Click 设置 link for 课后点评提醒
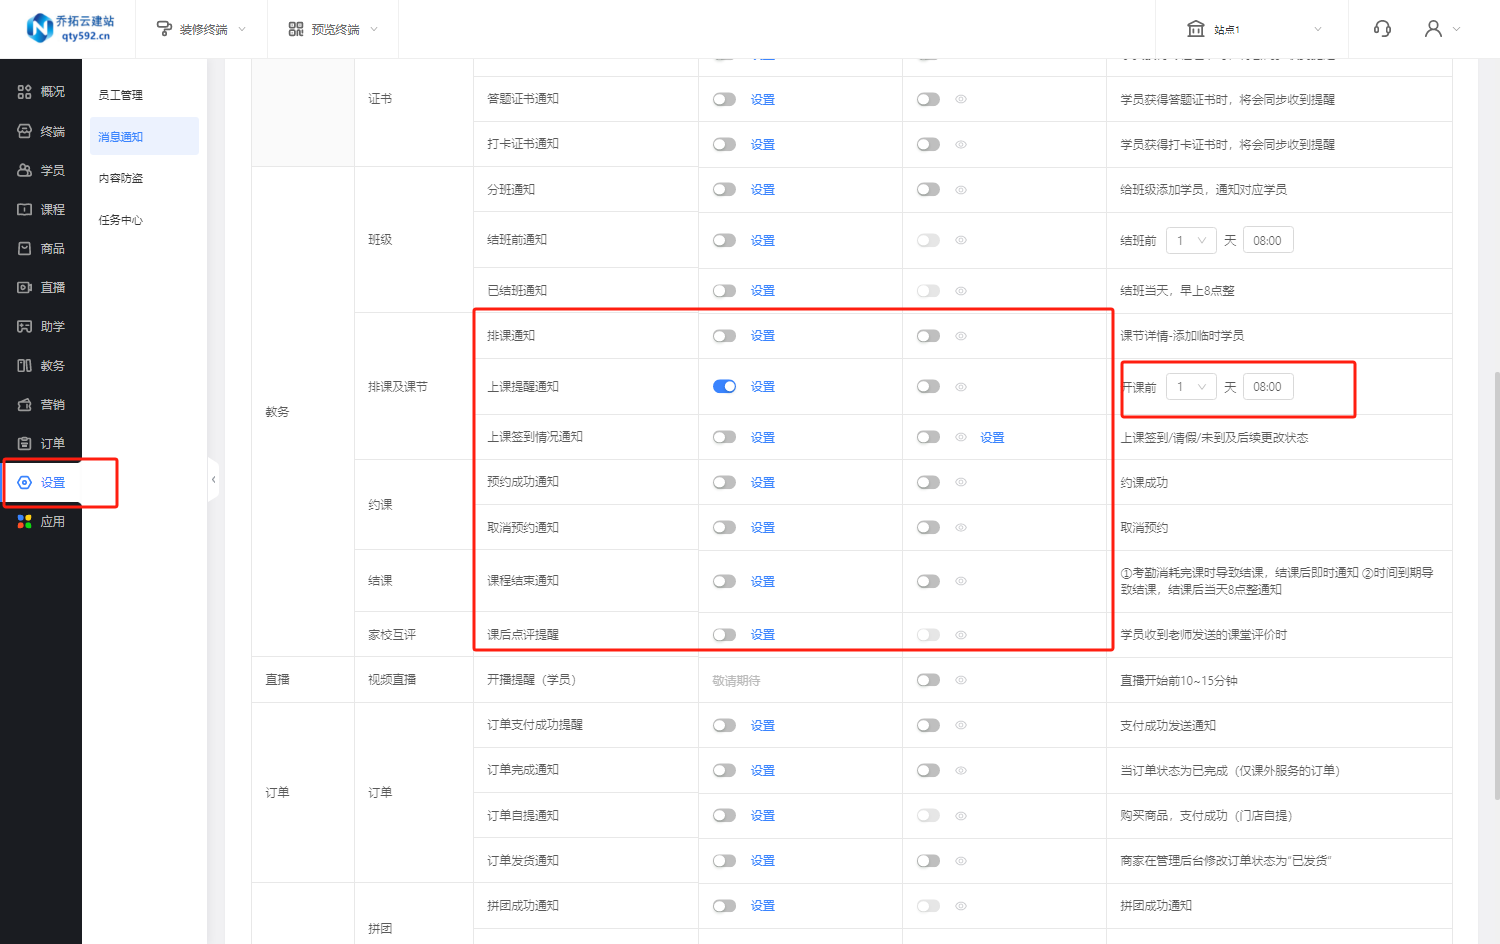The image size is (1500, 944). 763,634
